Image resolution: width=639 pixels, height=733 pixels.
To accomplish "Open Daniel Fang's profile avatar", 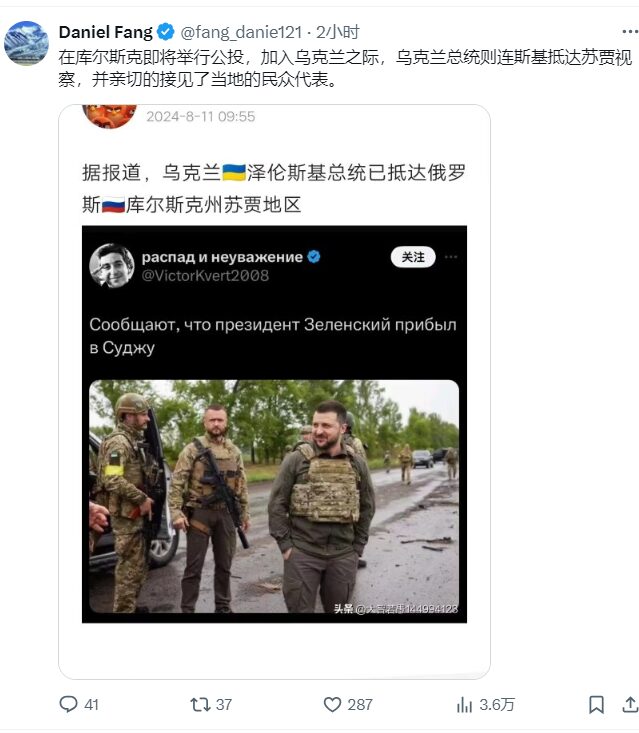I will click(x=26, y=43).
